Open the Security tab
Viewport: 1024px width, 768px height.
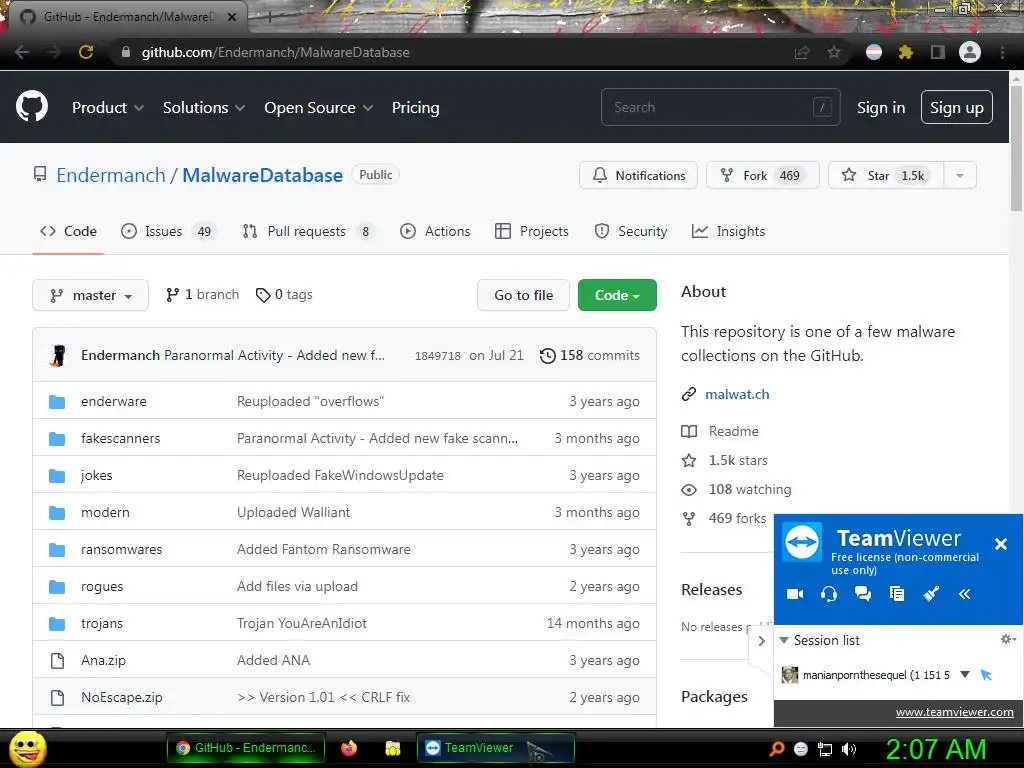pyautogui.click(x=631, y=231)
